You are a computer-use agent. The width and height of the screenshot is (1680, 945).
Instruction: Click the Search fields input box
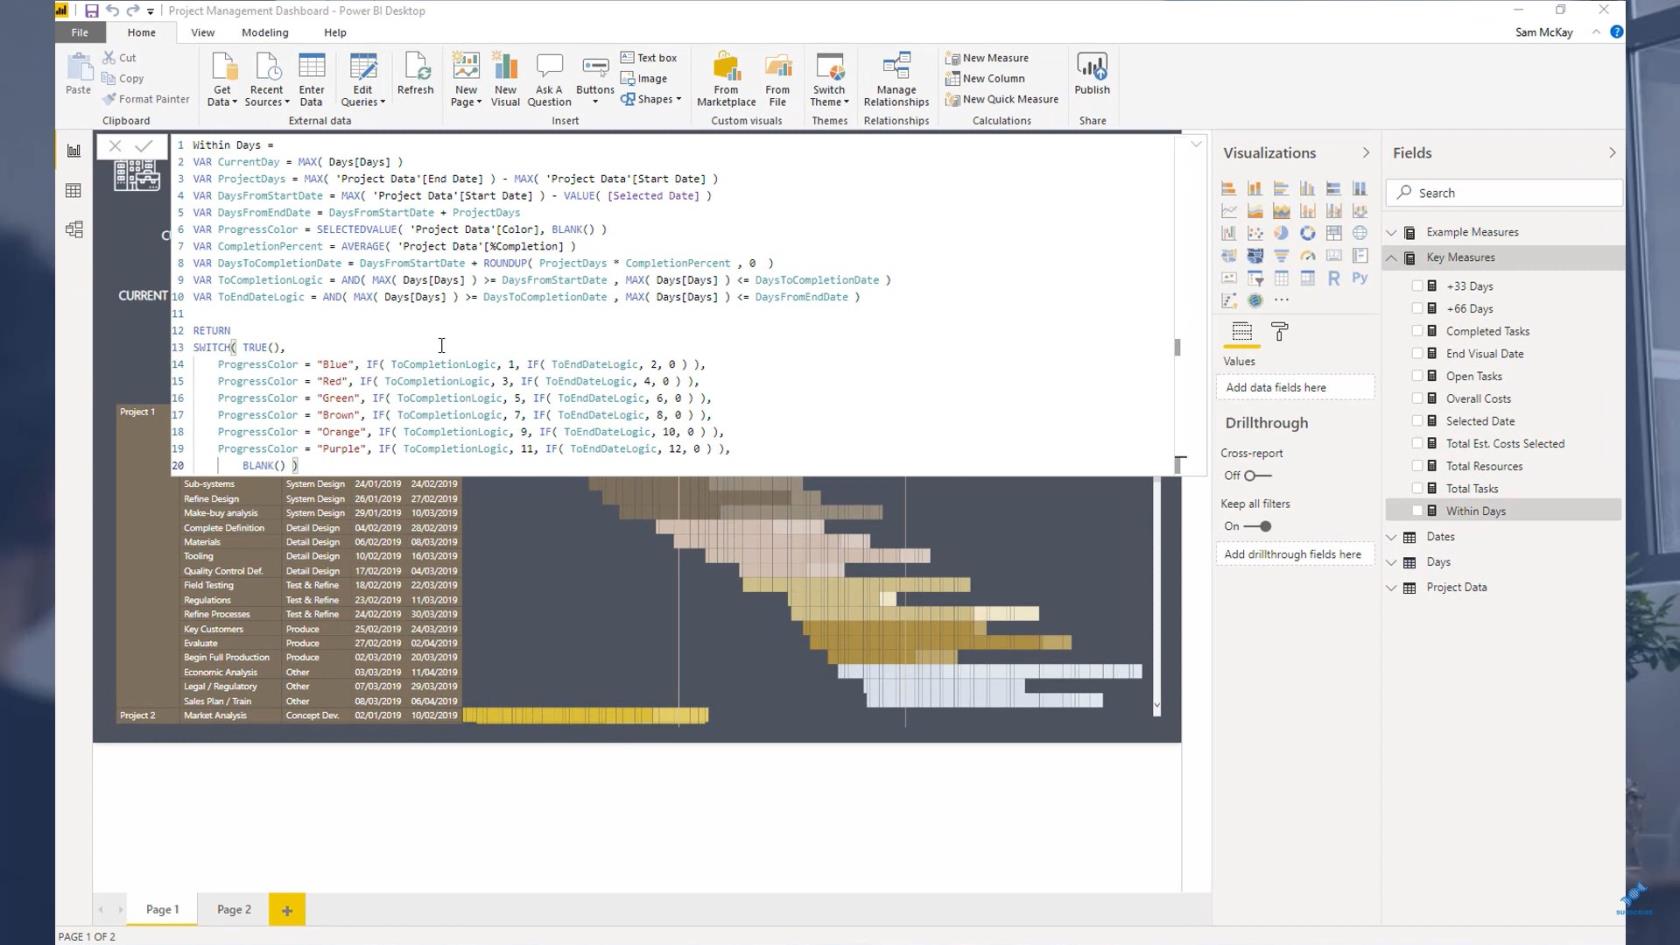click(x=1504, y=193)
